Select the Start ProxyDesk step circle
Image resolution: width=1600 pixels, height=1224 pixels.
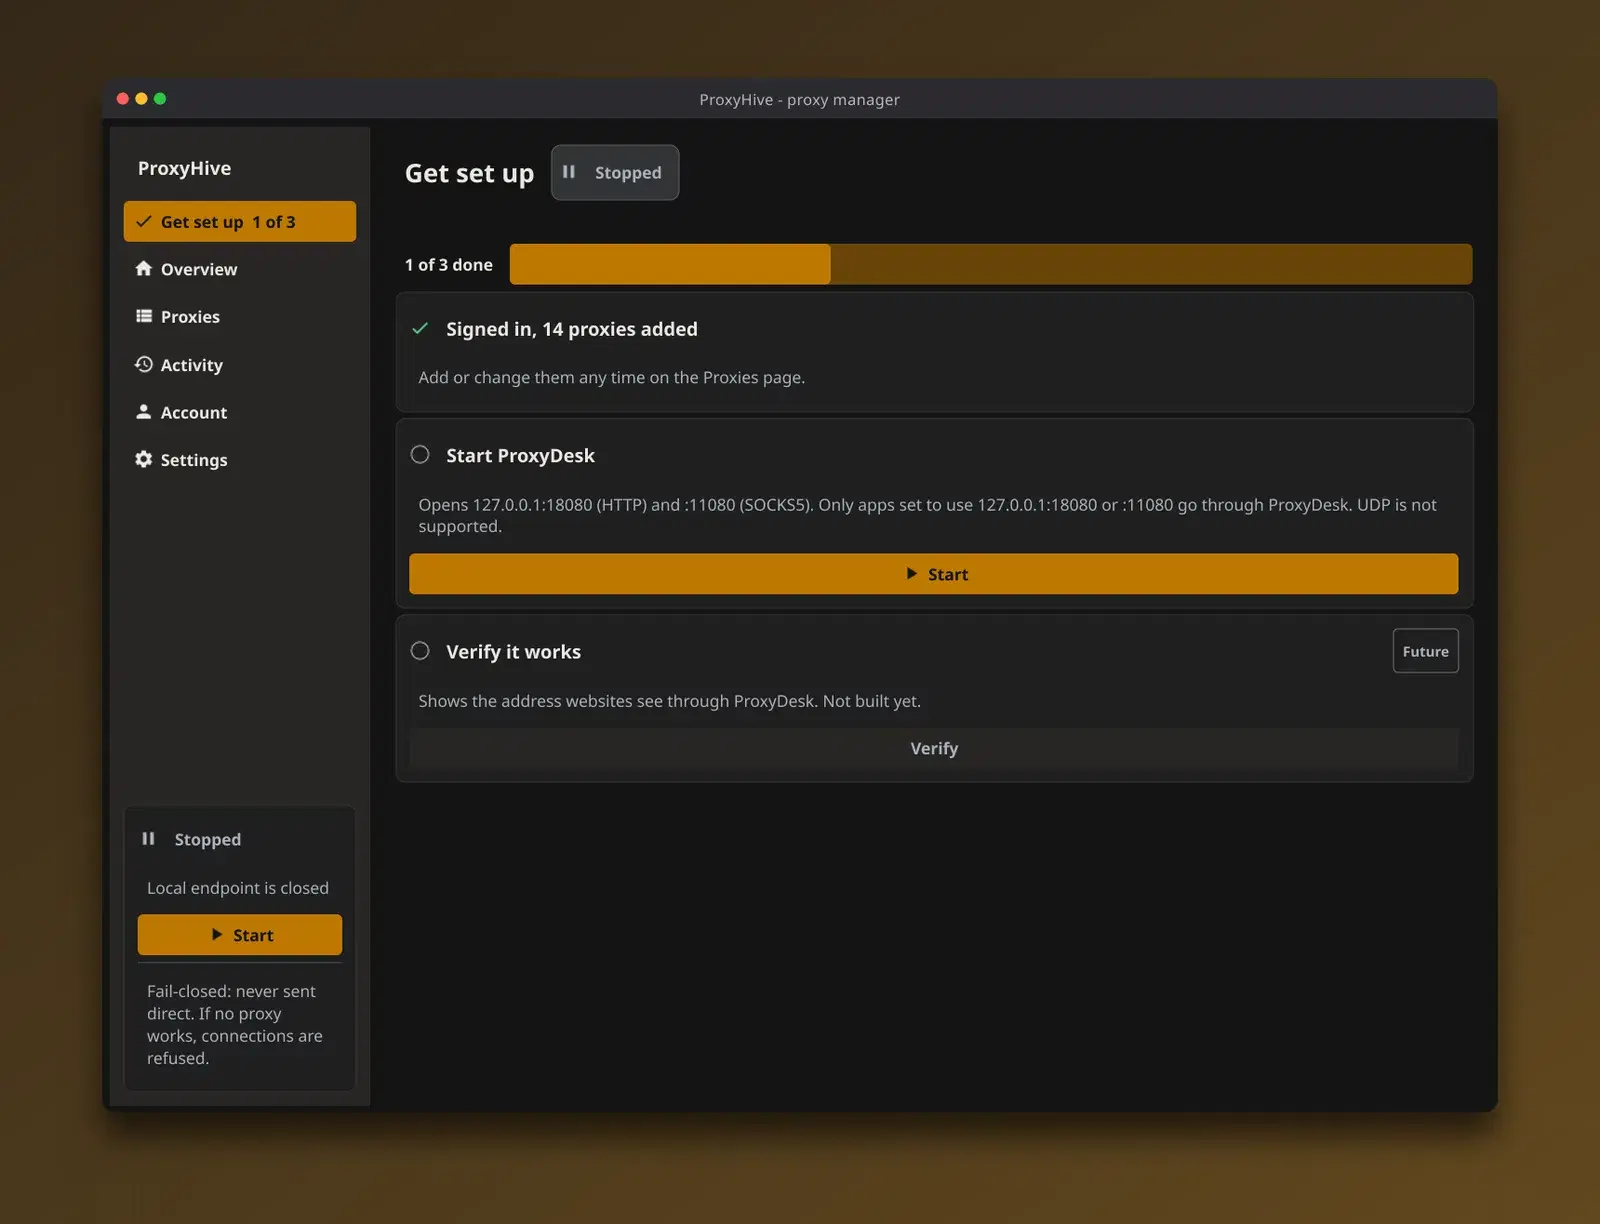(420, 455)
